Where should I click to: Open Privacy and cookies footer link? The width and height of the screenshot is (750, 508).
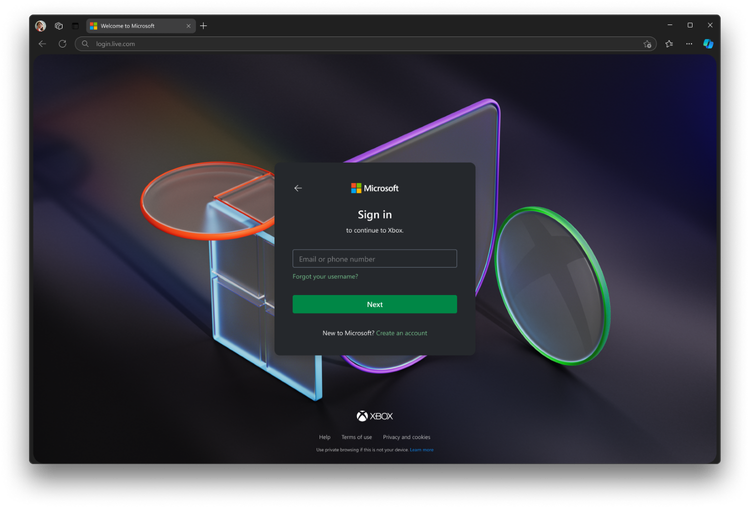pyautogui.click(x=407, y=437)
